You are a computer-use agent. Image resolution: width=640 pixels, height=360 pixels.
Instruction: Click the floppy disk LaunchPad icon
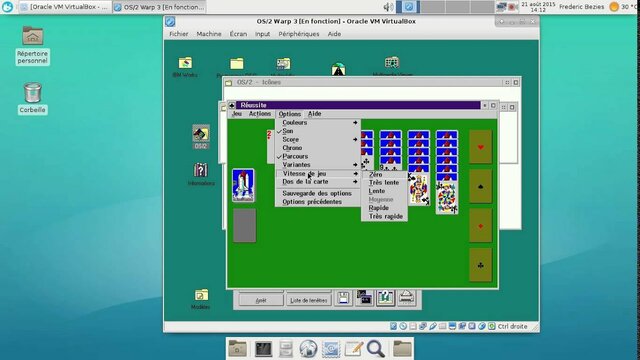[343, 298]
